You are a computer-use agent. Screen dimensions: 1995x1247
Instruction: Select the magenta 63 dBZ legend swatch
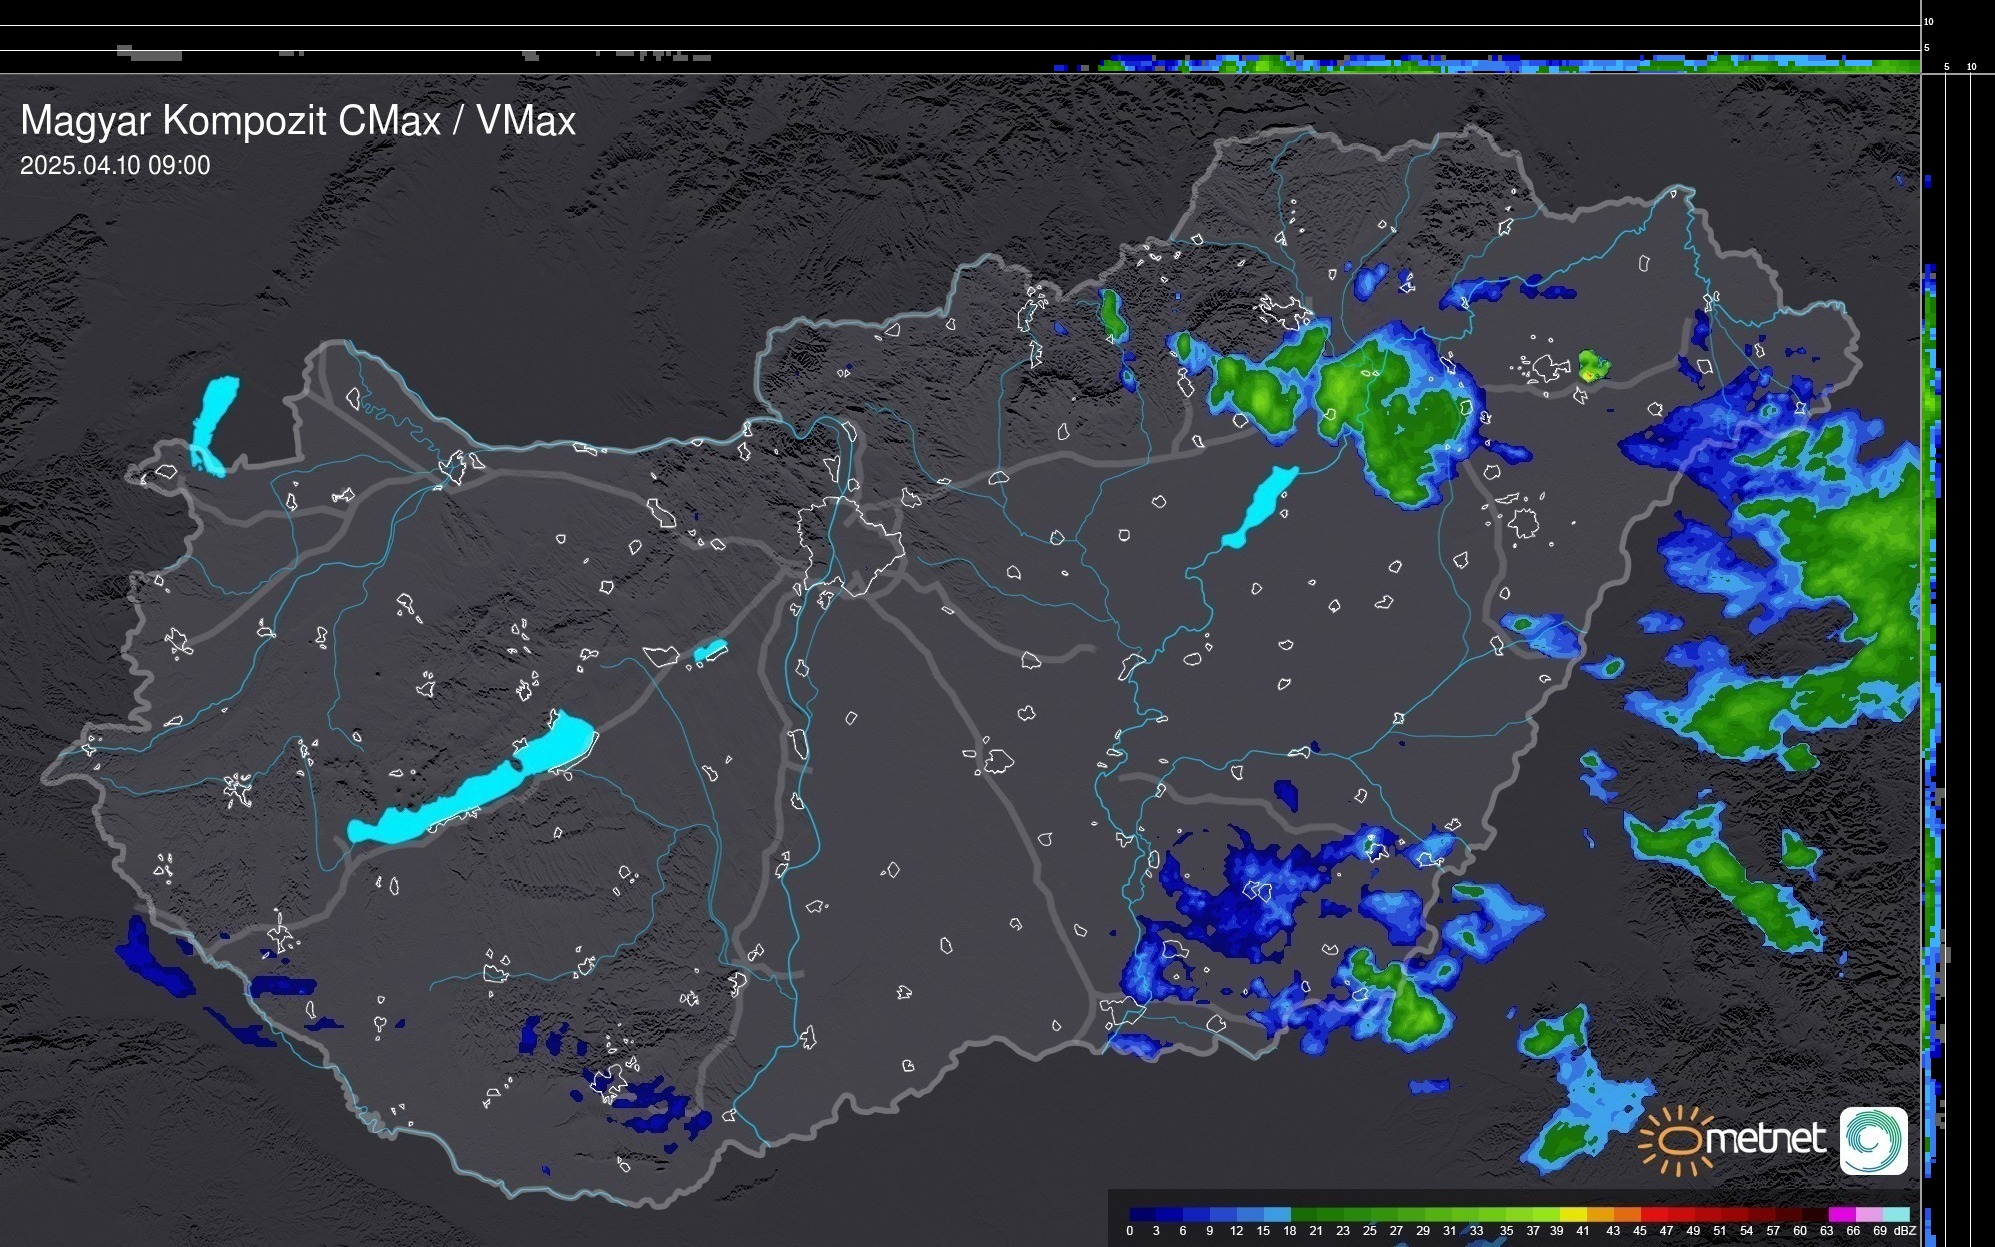pyautogui.click(x=1841, y=1214)
